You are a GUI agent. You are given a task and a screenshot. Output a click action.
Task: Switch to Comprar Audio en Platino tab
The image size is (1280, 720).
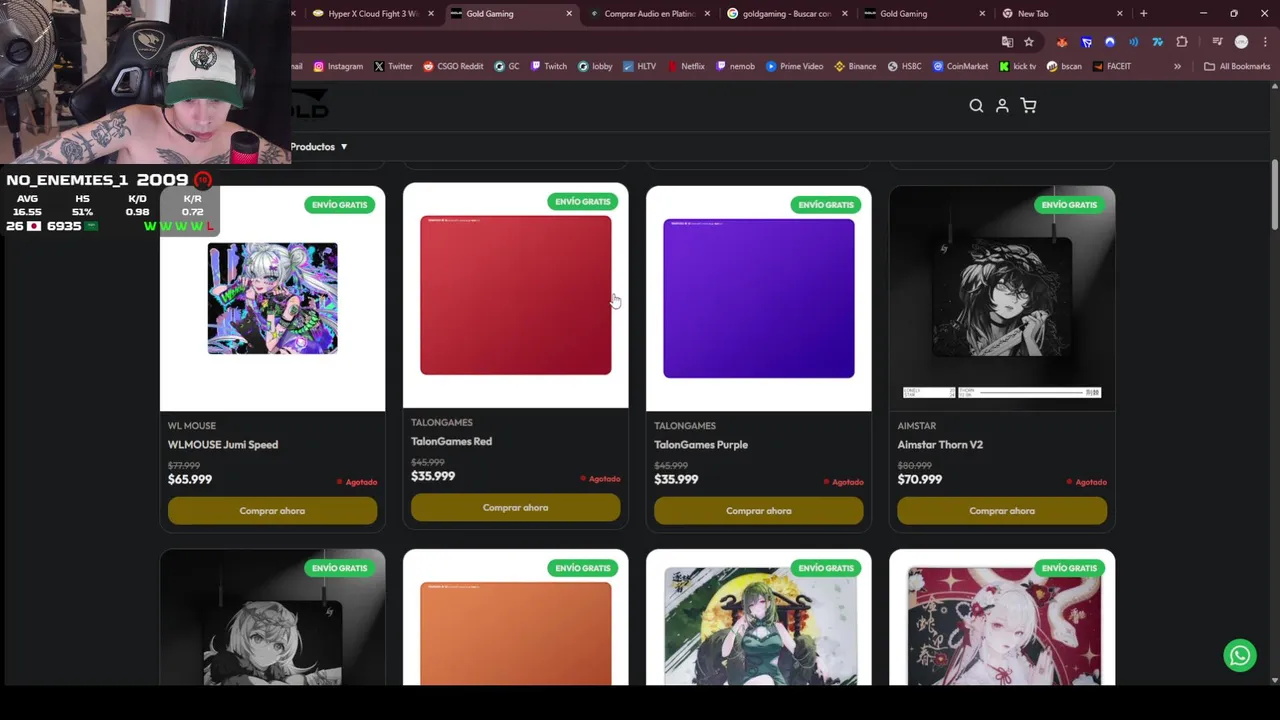pos(650,14)
